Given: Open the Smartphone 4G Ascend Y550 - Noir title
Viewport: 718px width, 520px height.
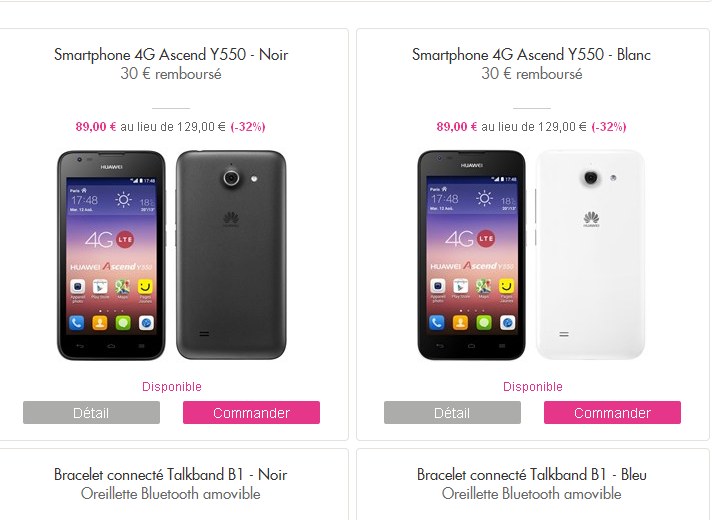Looking at the screenshot, I should [x=171, y=54].
